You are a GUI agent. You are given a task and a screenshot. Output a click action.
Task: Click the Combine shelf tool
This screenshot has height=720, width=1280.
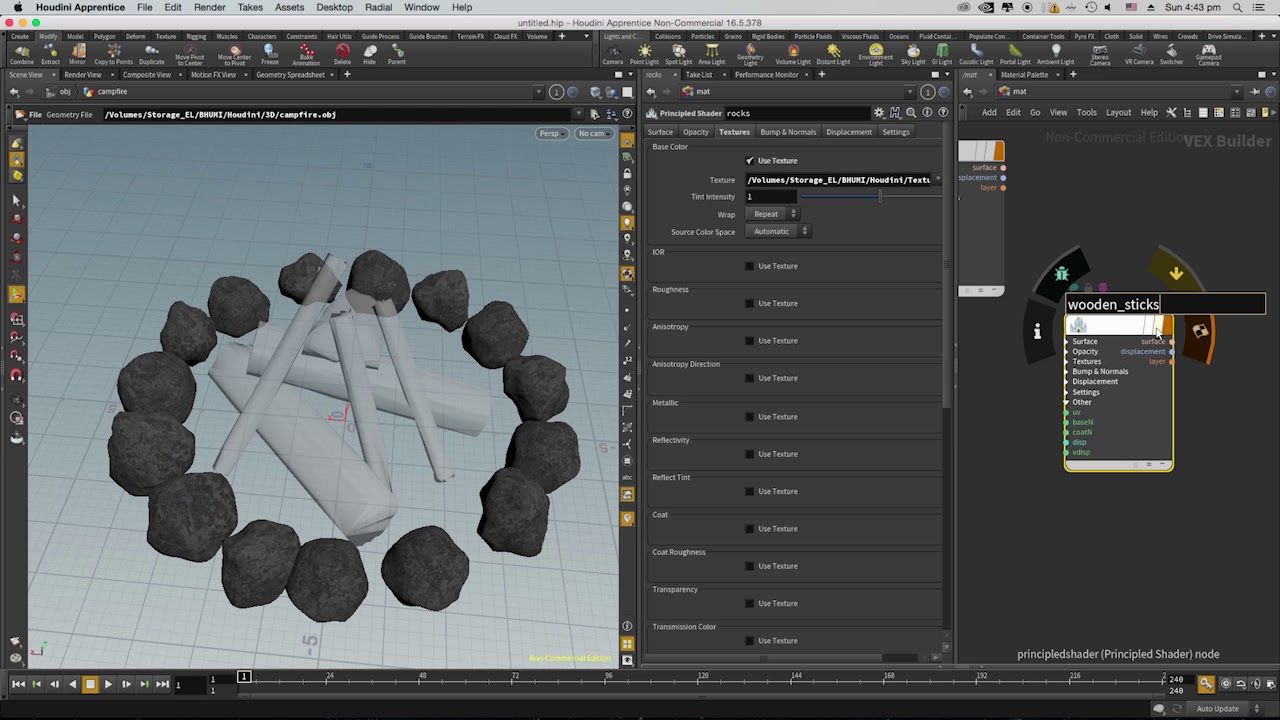coord(22,54)
